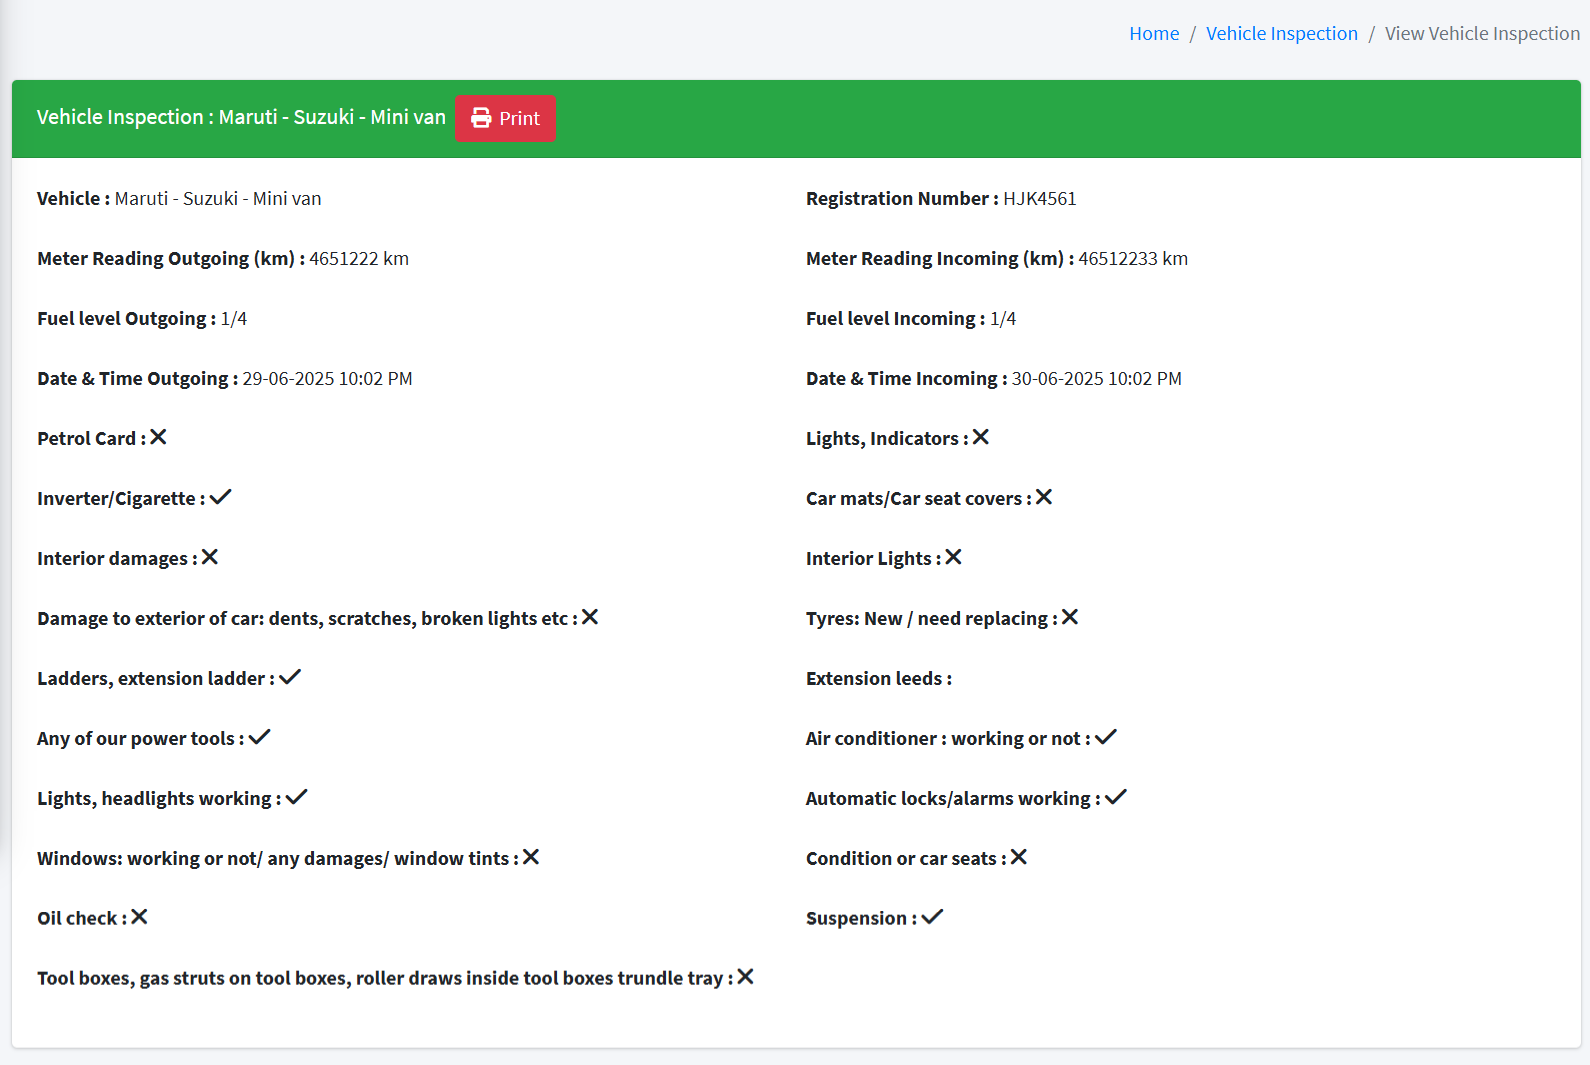Select registration number HJK4561
Image resolution: width=1590 pixels, height=1065 pixels.
point(1040,199)
